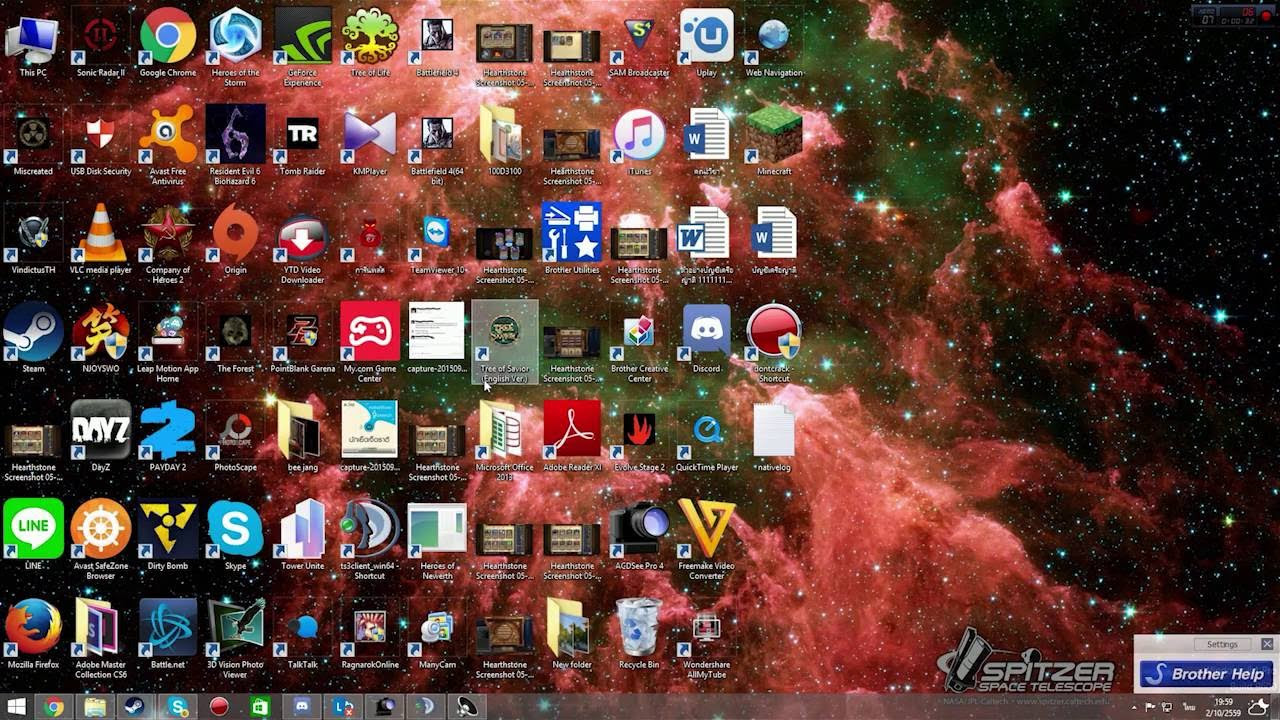This screenshot has width=1280, height=720.
Task: Open Adobe Master Collection CS6 folder
Action: coord(100,627)
